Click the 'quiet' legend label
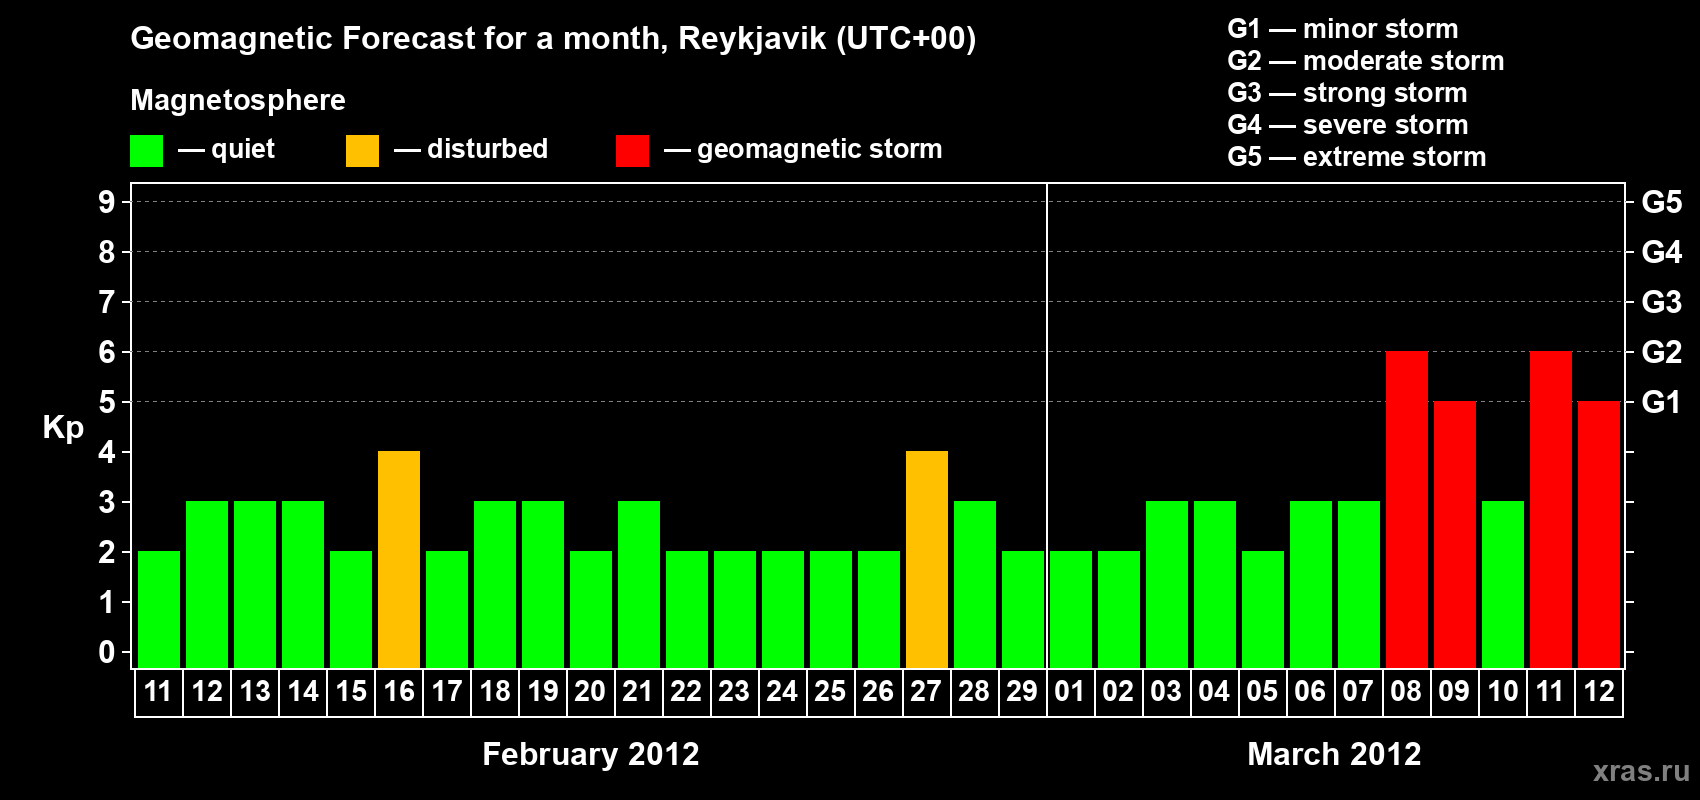The height and width of the screenshot is (800, 1700). [x=243, y=150]
